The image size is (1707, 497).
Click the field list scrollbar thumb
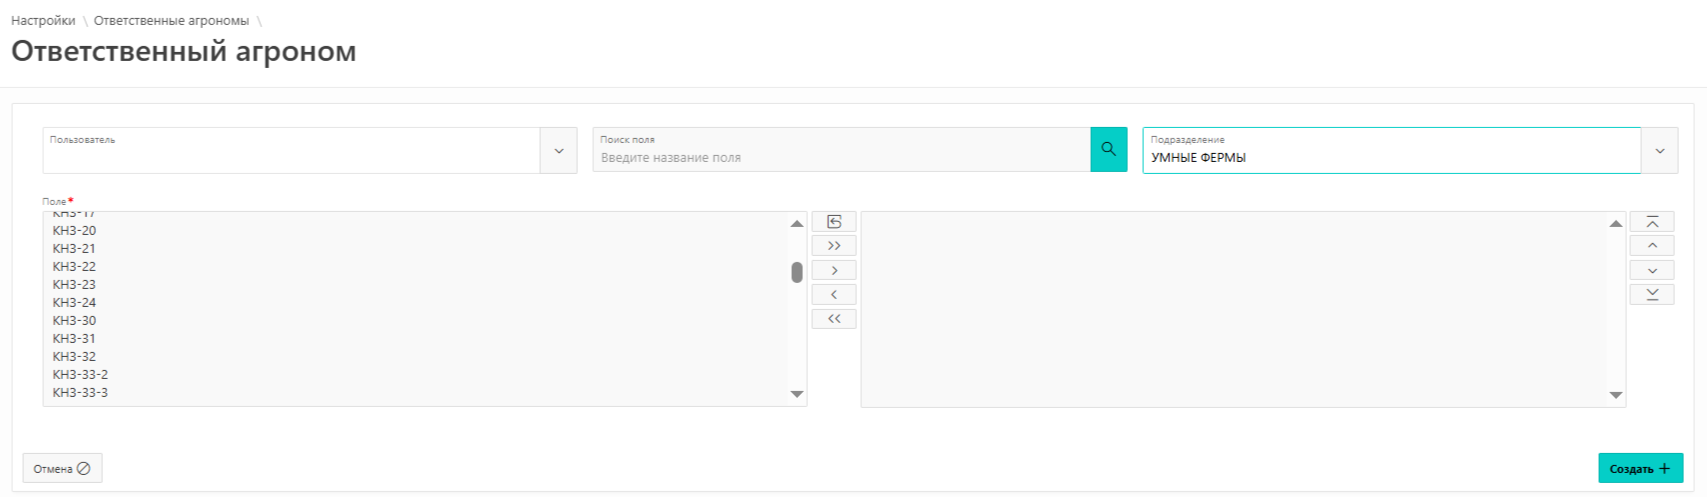(797, 272)
